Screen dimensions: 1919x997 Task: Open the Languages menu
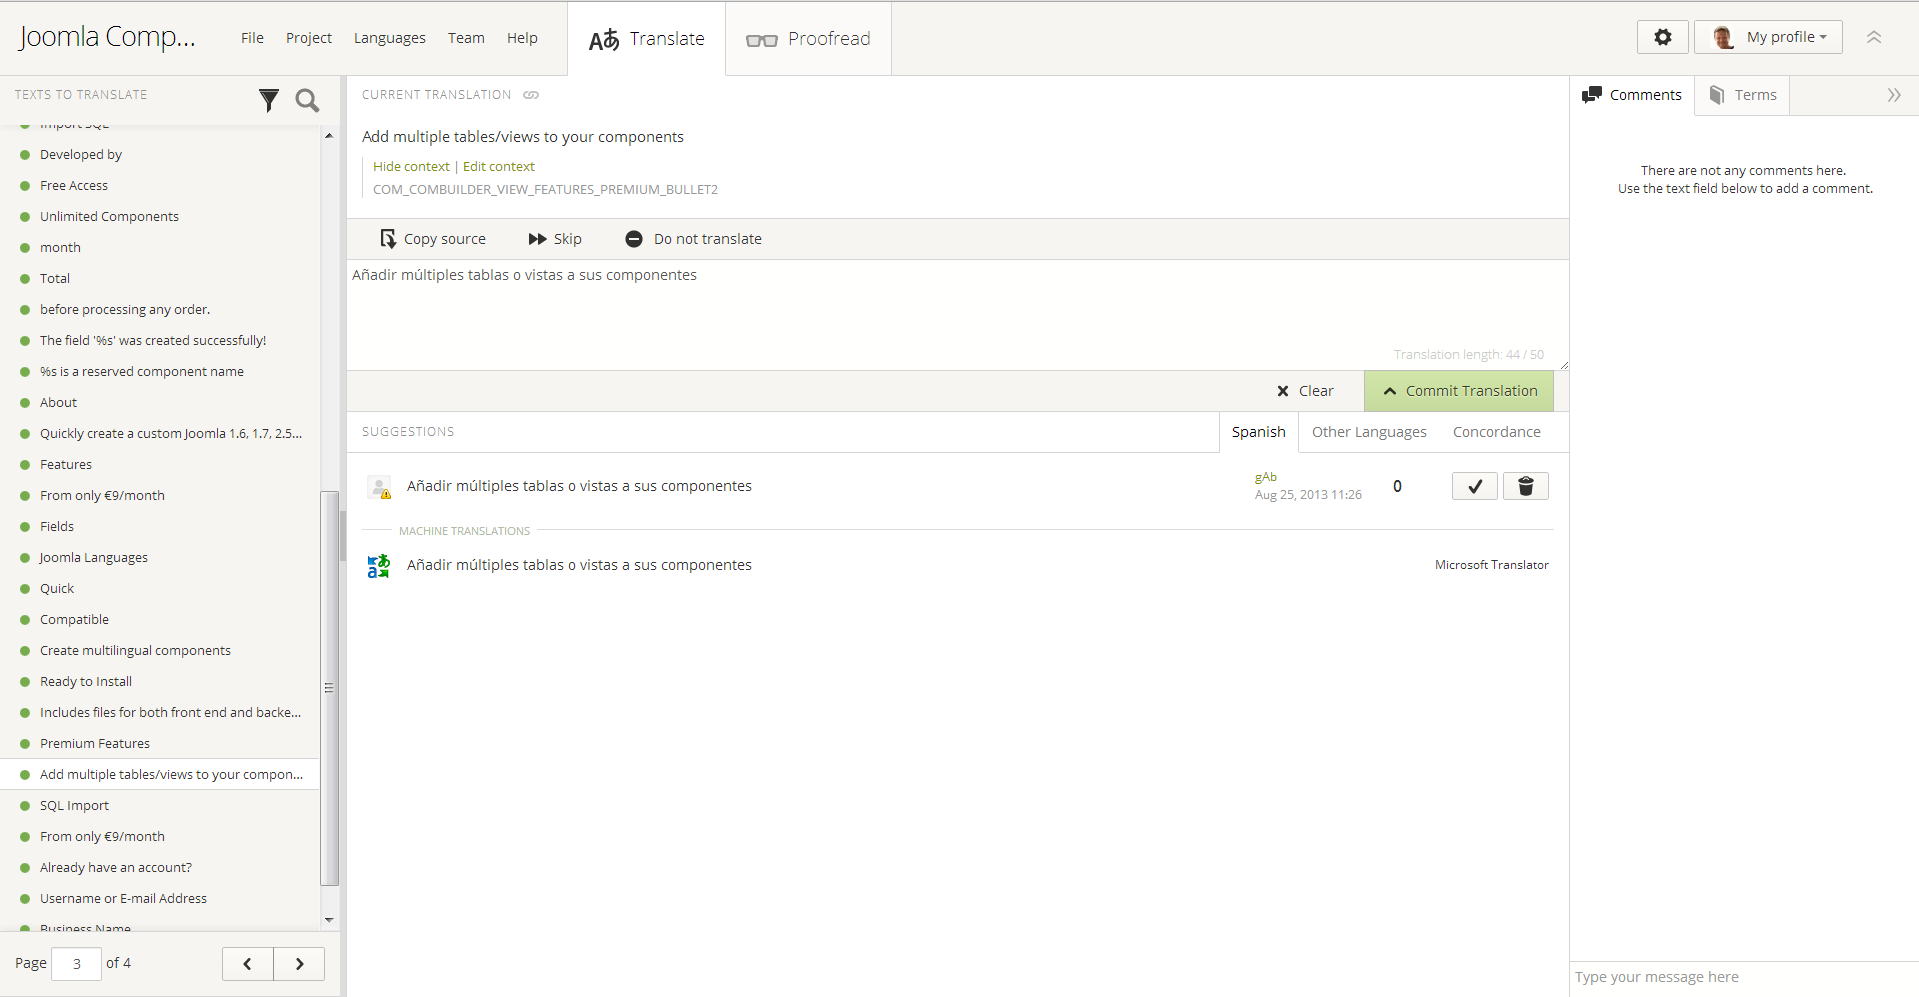pos(389,38)
